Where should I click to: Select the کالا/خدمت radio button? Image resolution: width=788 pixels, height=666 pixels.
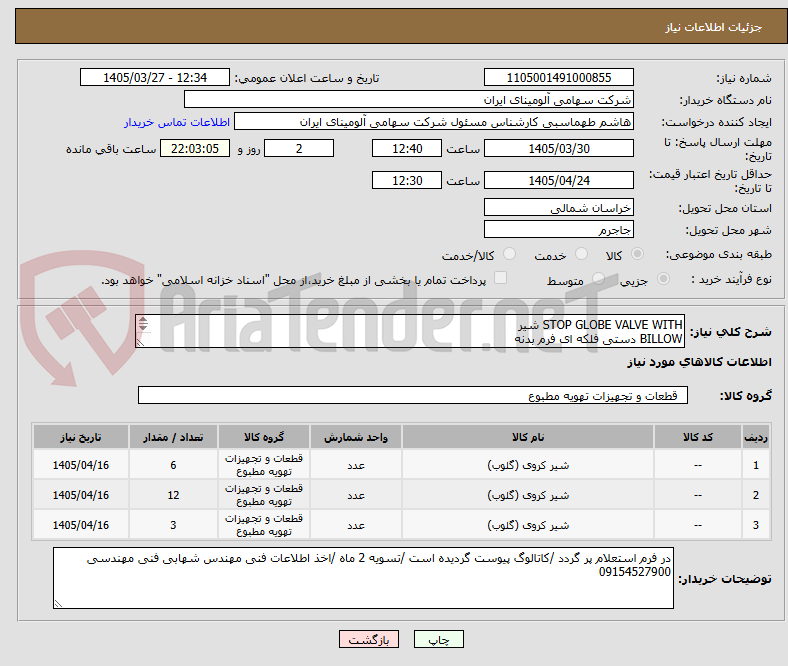(x=510, y=254)
